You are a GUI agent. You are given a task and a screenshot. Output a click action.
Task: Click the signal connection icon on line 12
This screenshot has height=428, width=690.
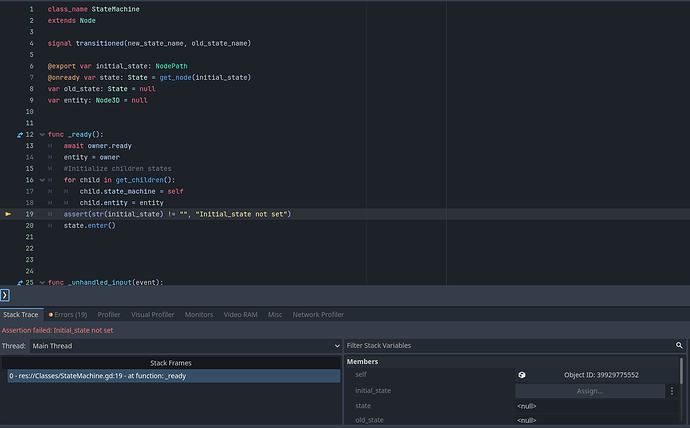20,135
